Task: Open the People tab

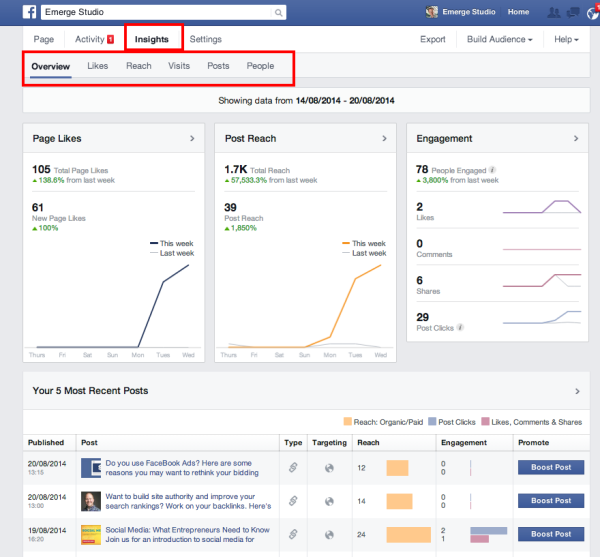Action: point(260,66)
